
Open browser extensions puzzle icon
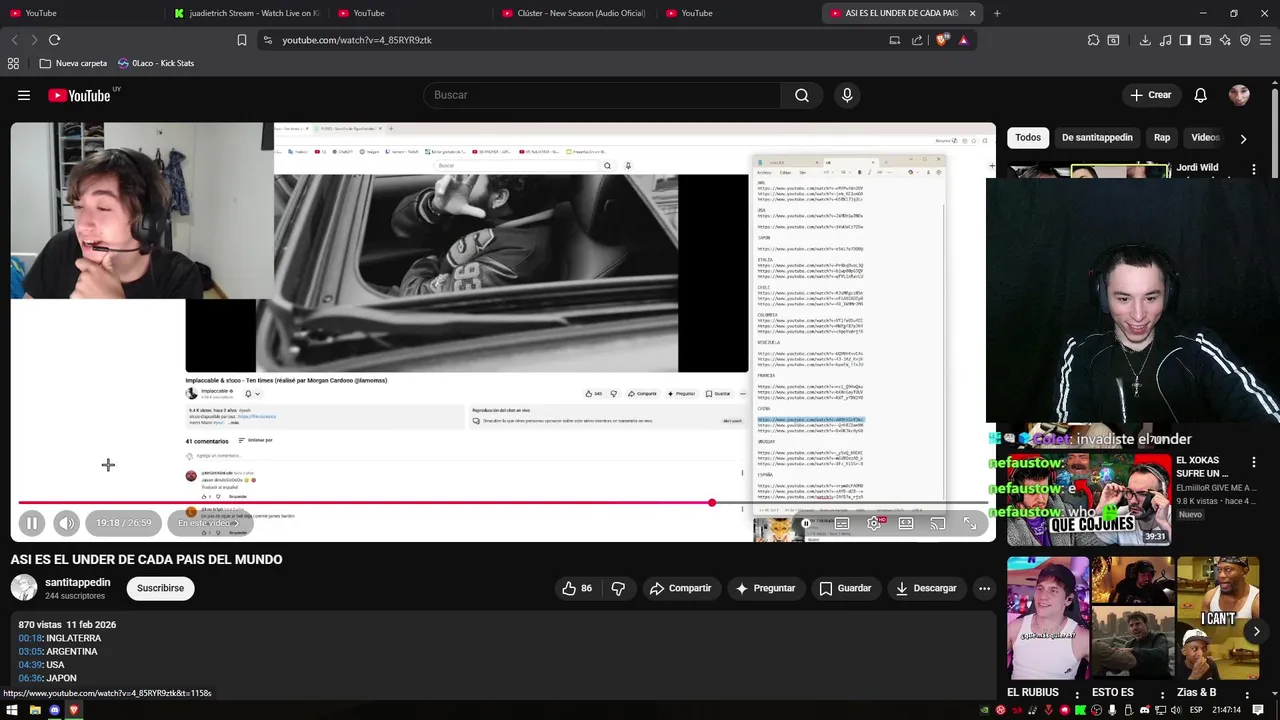tap(1093, 40)
